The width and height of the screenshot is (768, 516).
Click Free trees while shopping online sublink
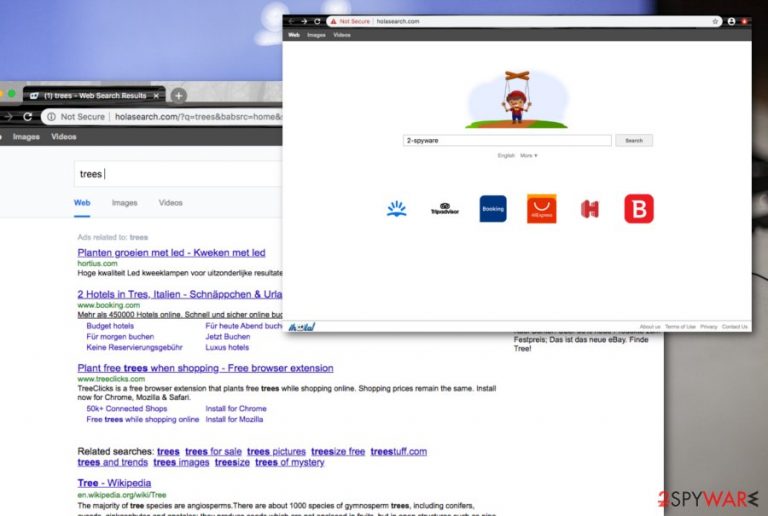coord(143,420)
